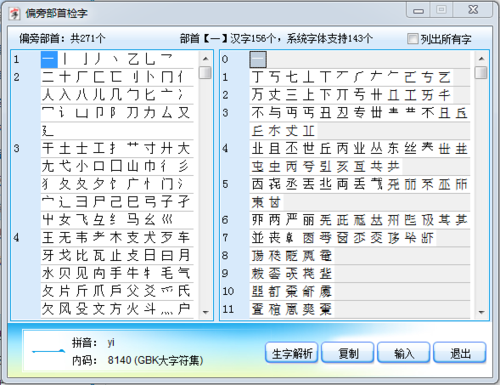
Task: Select the 山 radical in the radical list
Action: pos(133,166)
